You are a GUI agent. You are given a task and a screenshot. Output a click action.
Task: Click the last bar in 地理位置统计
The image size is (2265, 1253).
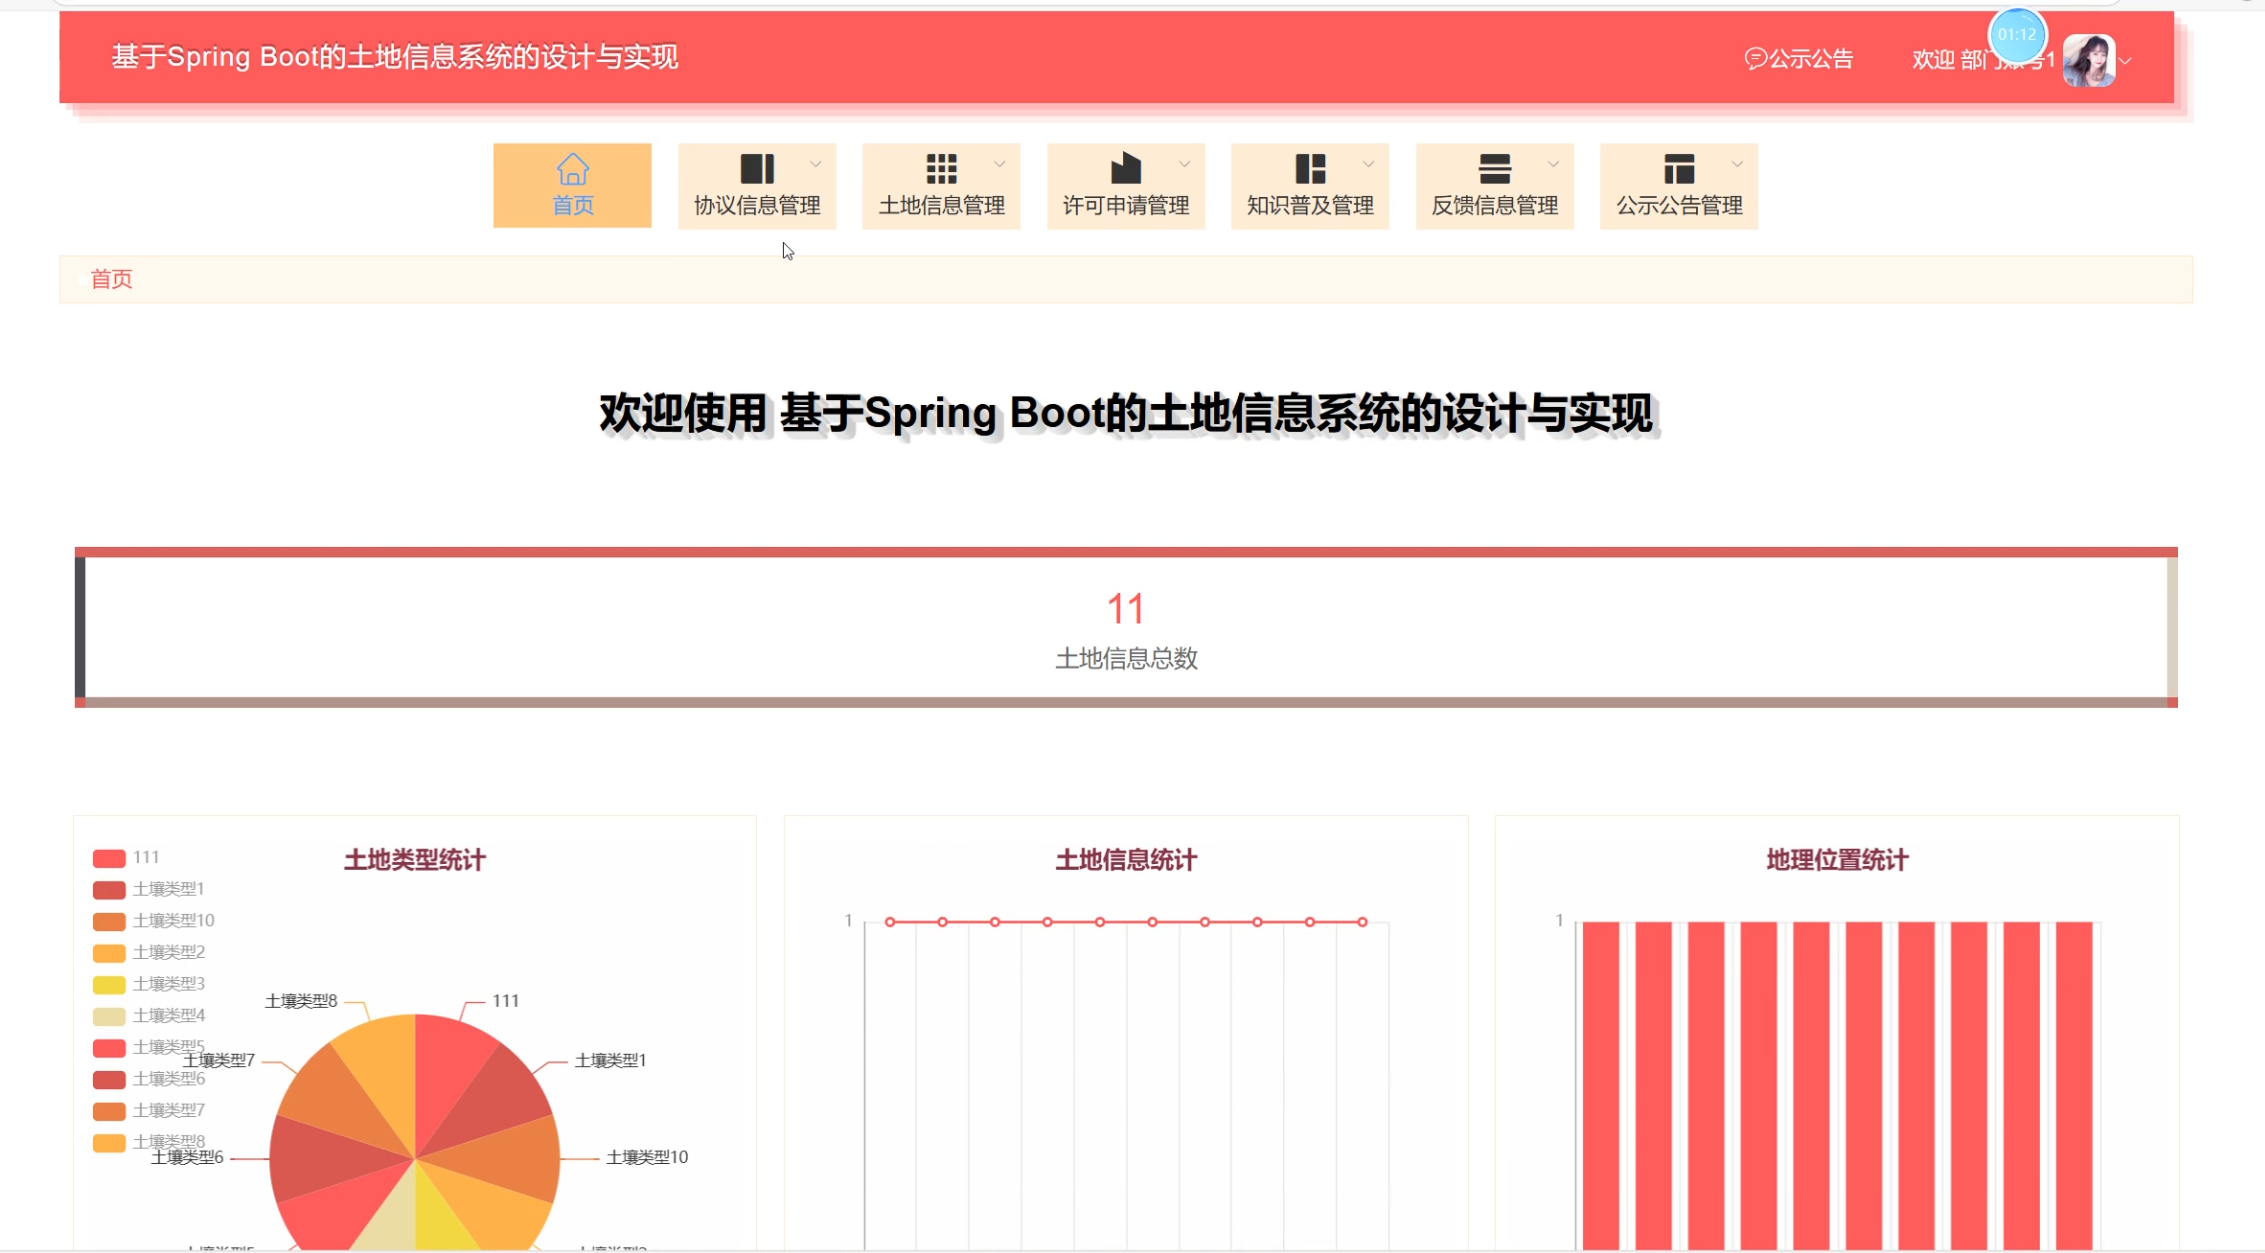coord(2074,1085)
